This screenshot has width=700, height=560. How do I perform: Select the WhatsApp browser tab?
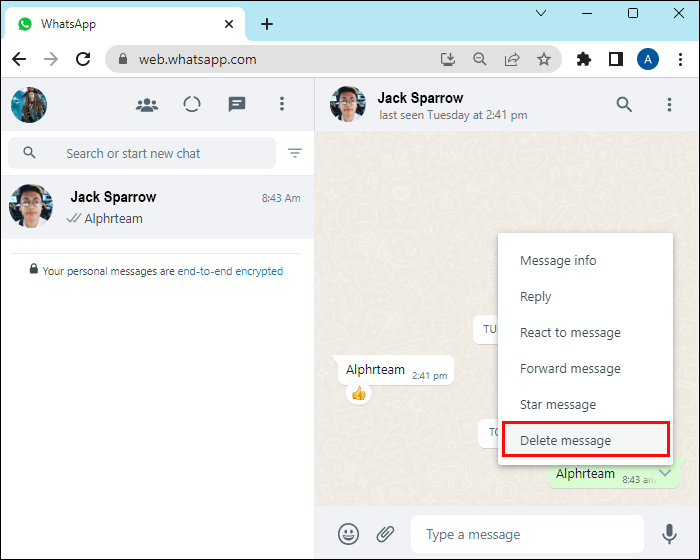125,24
